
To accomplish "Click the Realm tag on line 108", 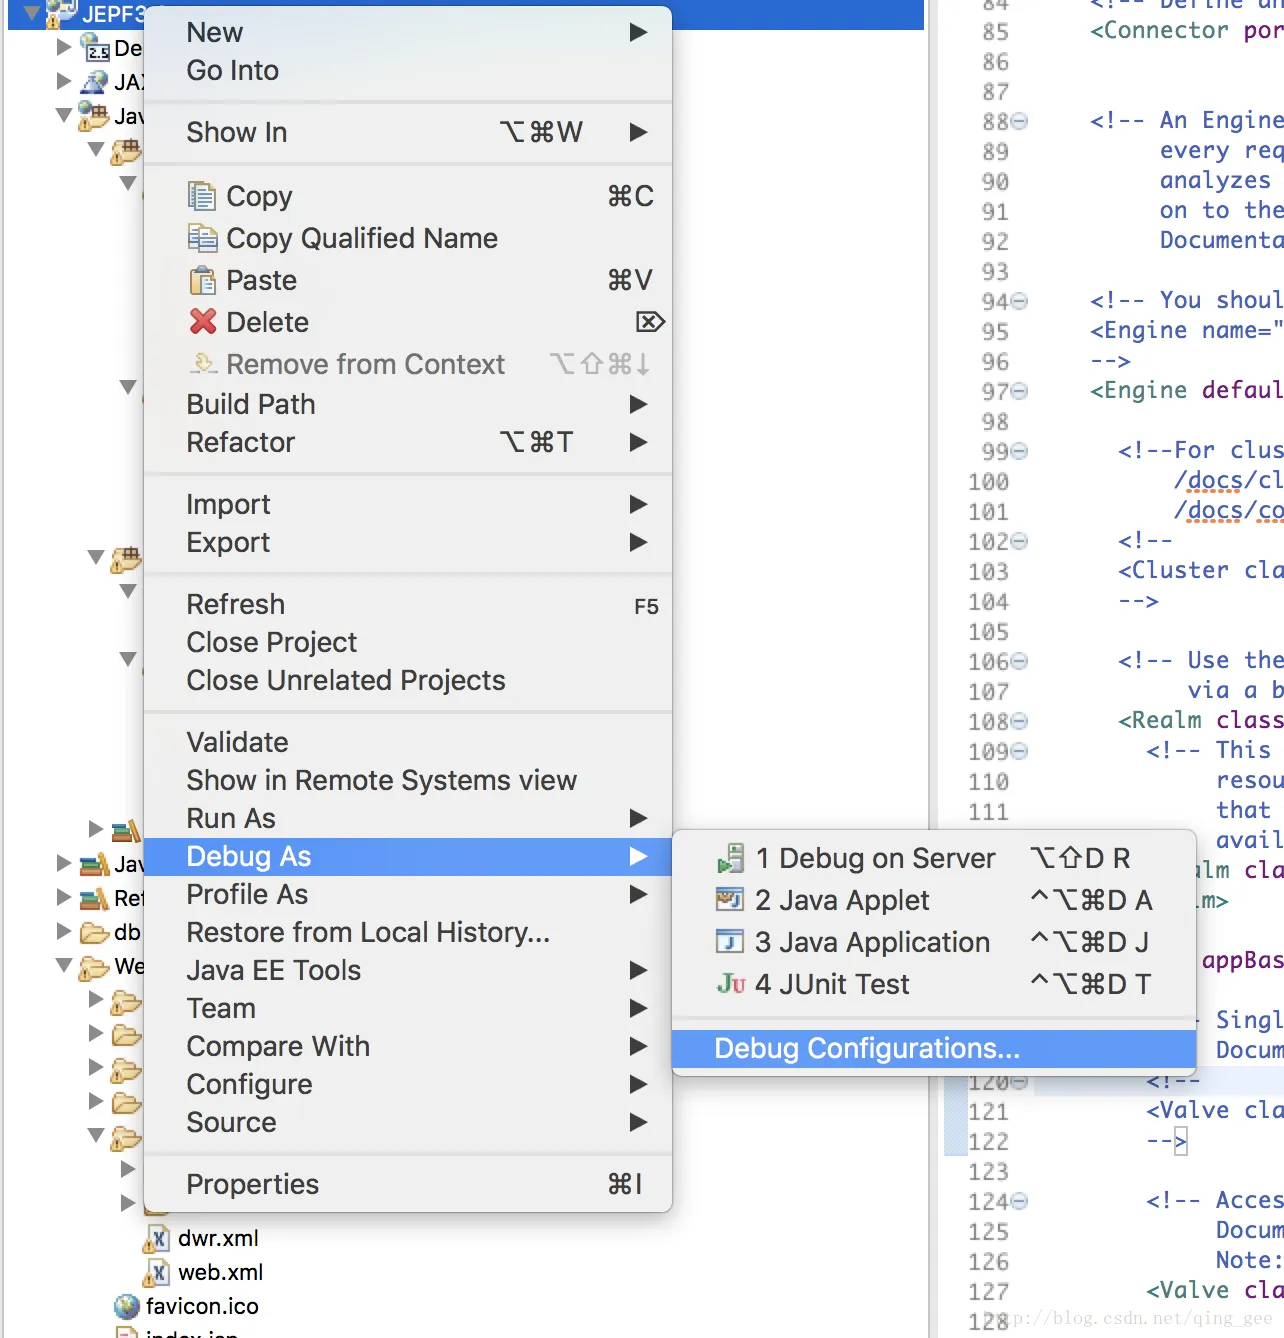I will coord(1160,721).
